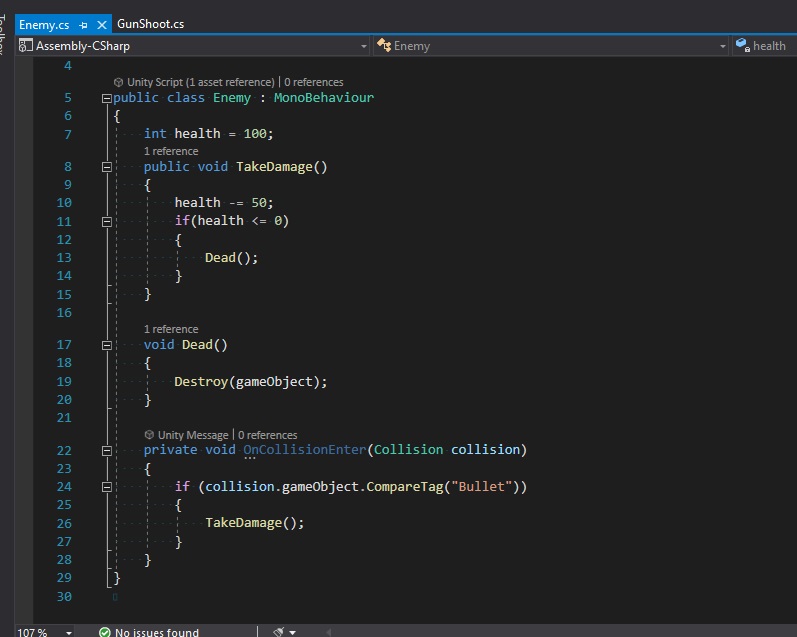Click '1 reference' above the Dead method

pyautogui.click(x=171, y=329)
